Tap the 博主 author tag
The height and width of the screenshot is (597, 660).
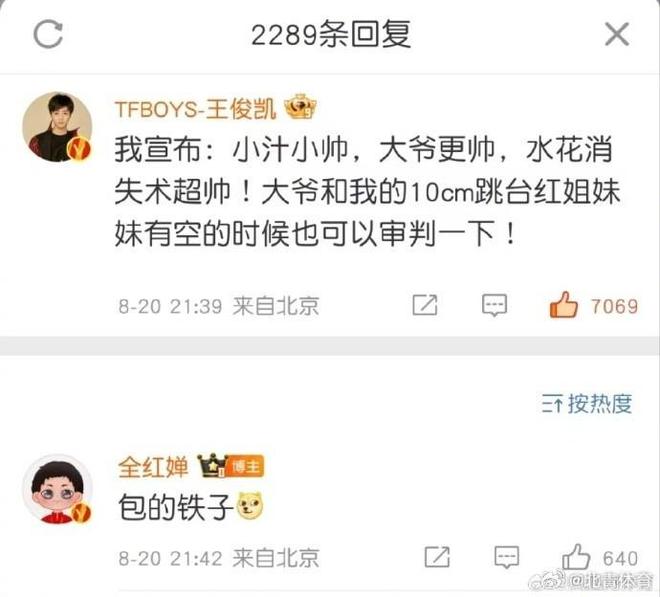pyautogui.click(x=245, y=466)
